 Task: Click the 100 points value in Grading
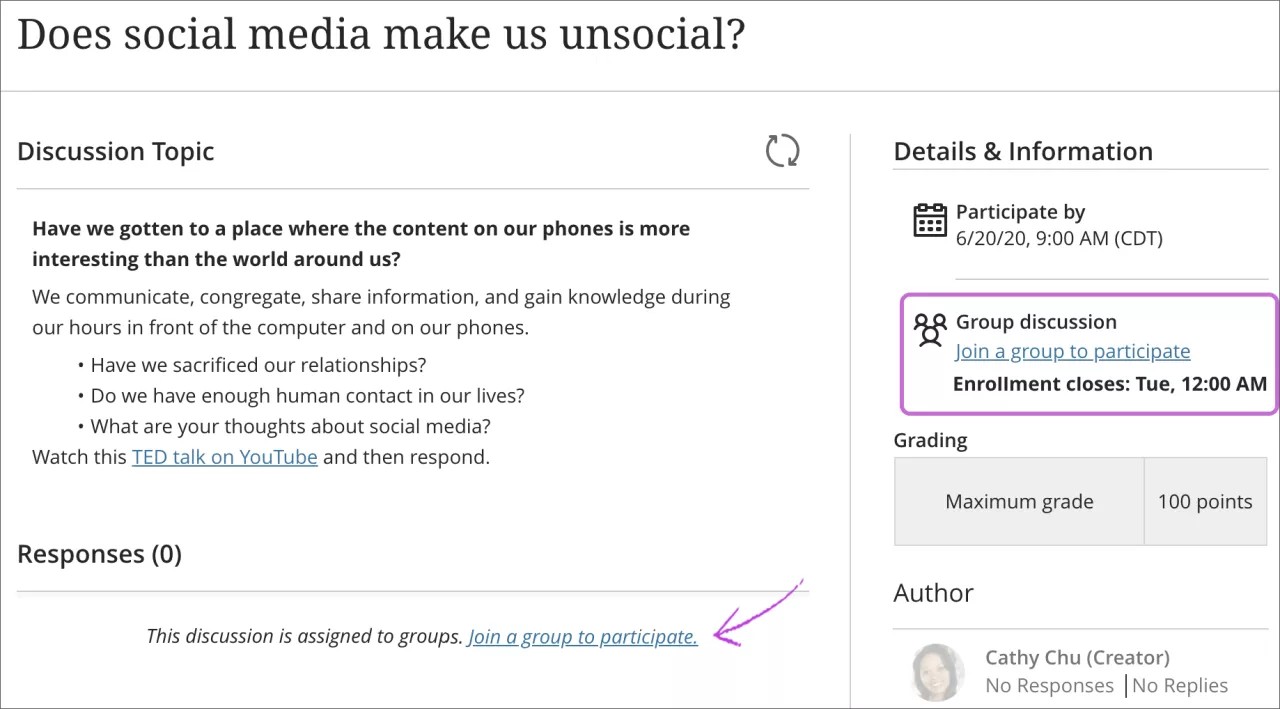point(1205,501)
